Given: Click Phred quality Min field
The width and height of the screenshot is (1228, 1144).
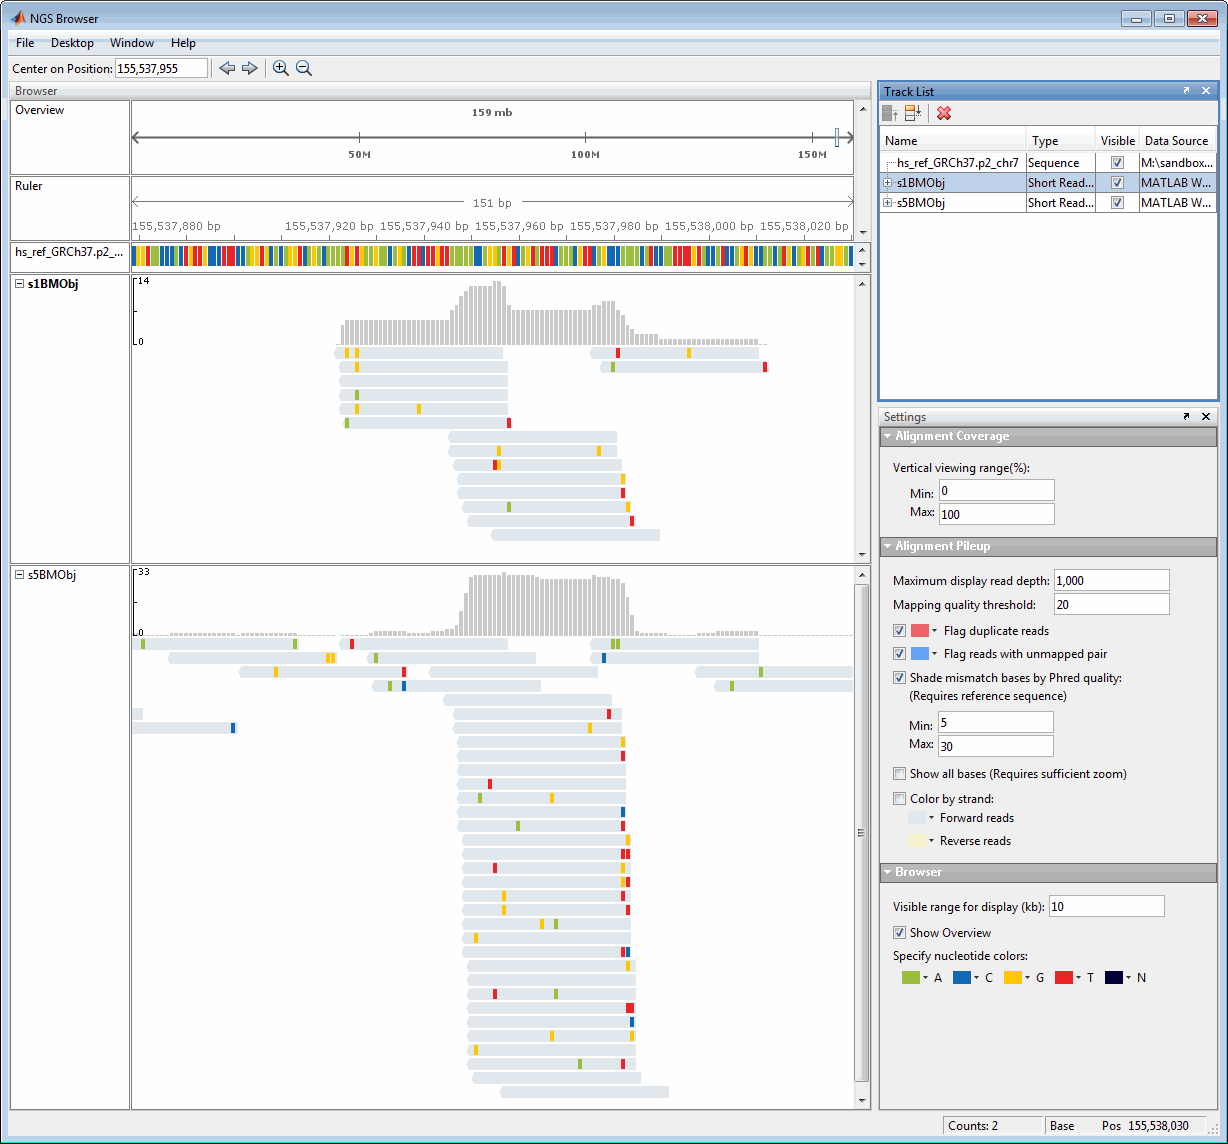Looking at the screenshot, I should (x=995, y=723).
